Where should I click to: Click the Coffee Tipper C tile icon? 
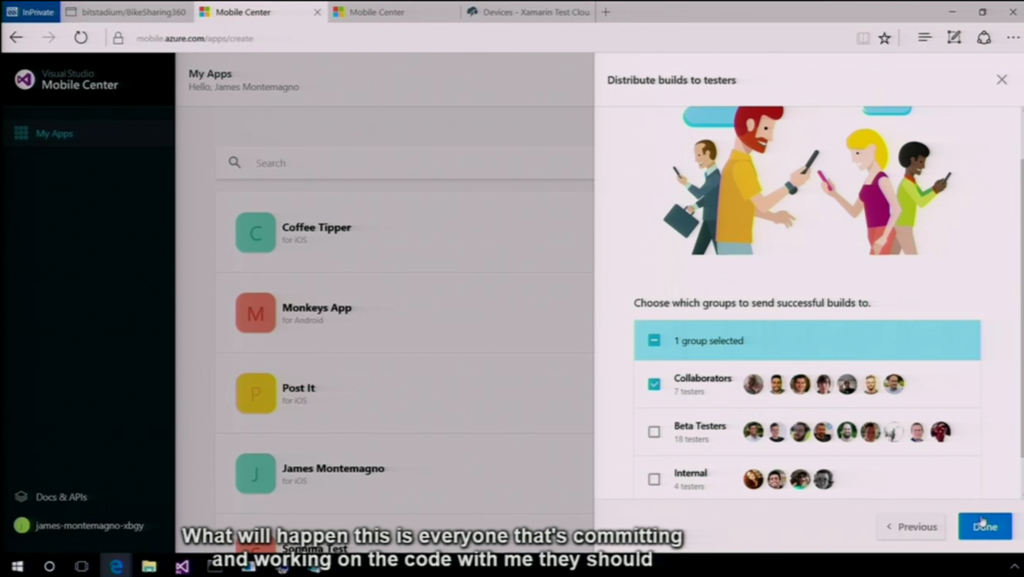pos(255,232)
